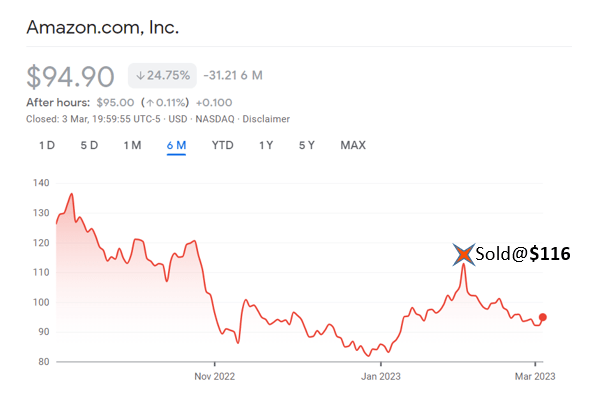Click the down arrow in 24.75% badge
This screenshot has width=605, height=416.
(x=140, y=74)
